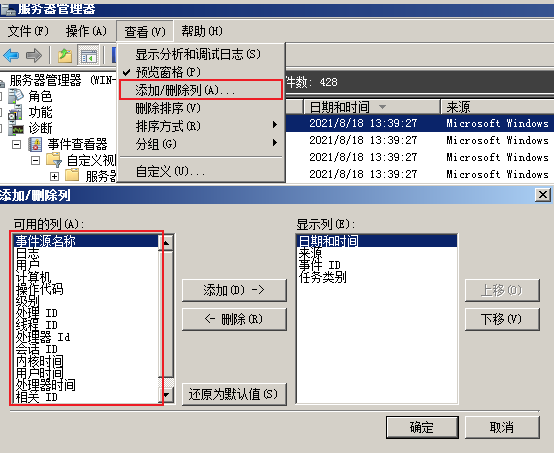Select 操作代码 in available columns list
Screen dimensions: 554x453
(x=87, y=289)
